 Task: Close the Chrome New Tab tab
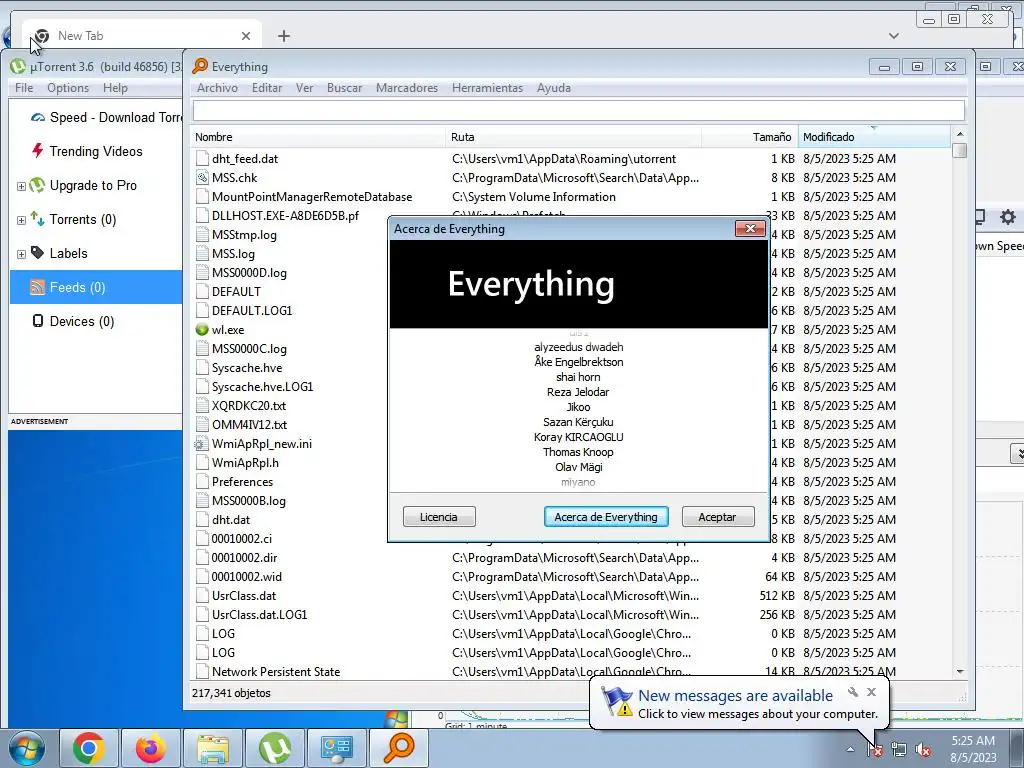point(246,36)
